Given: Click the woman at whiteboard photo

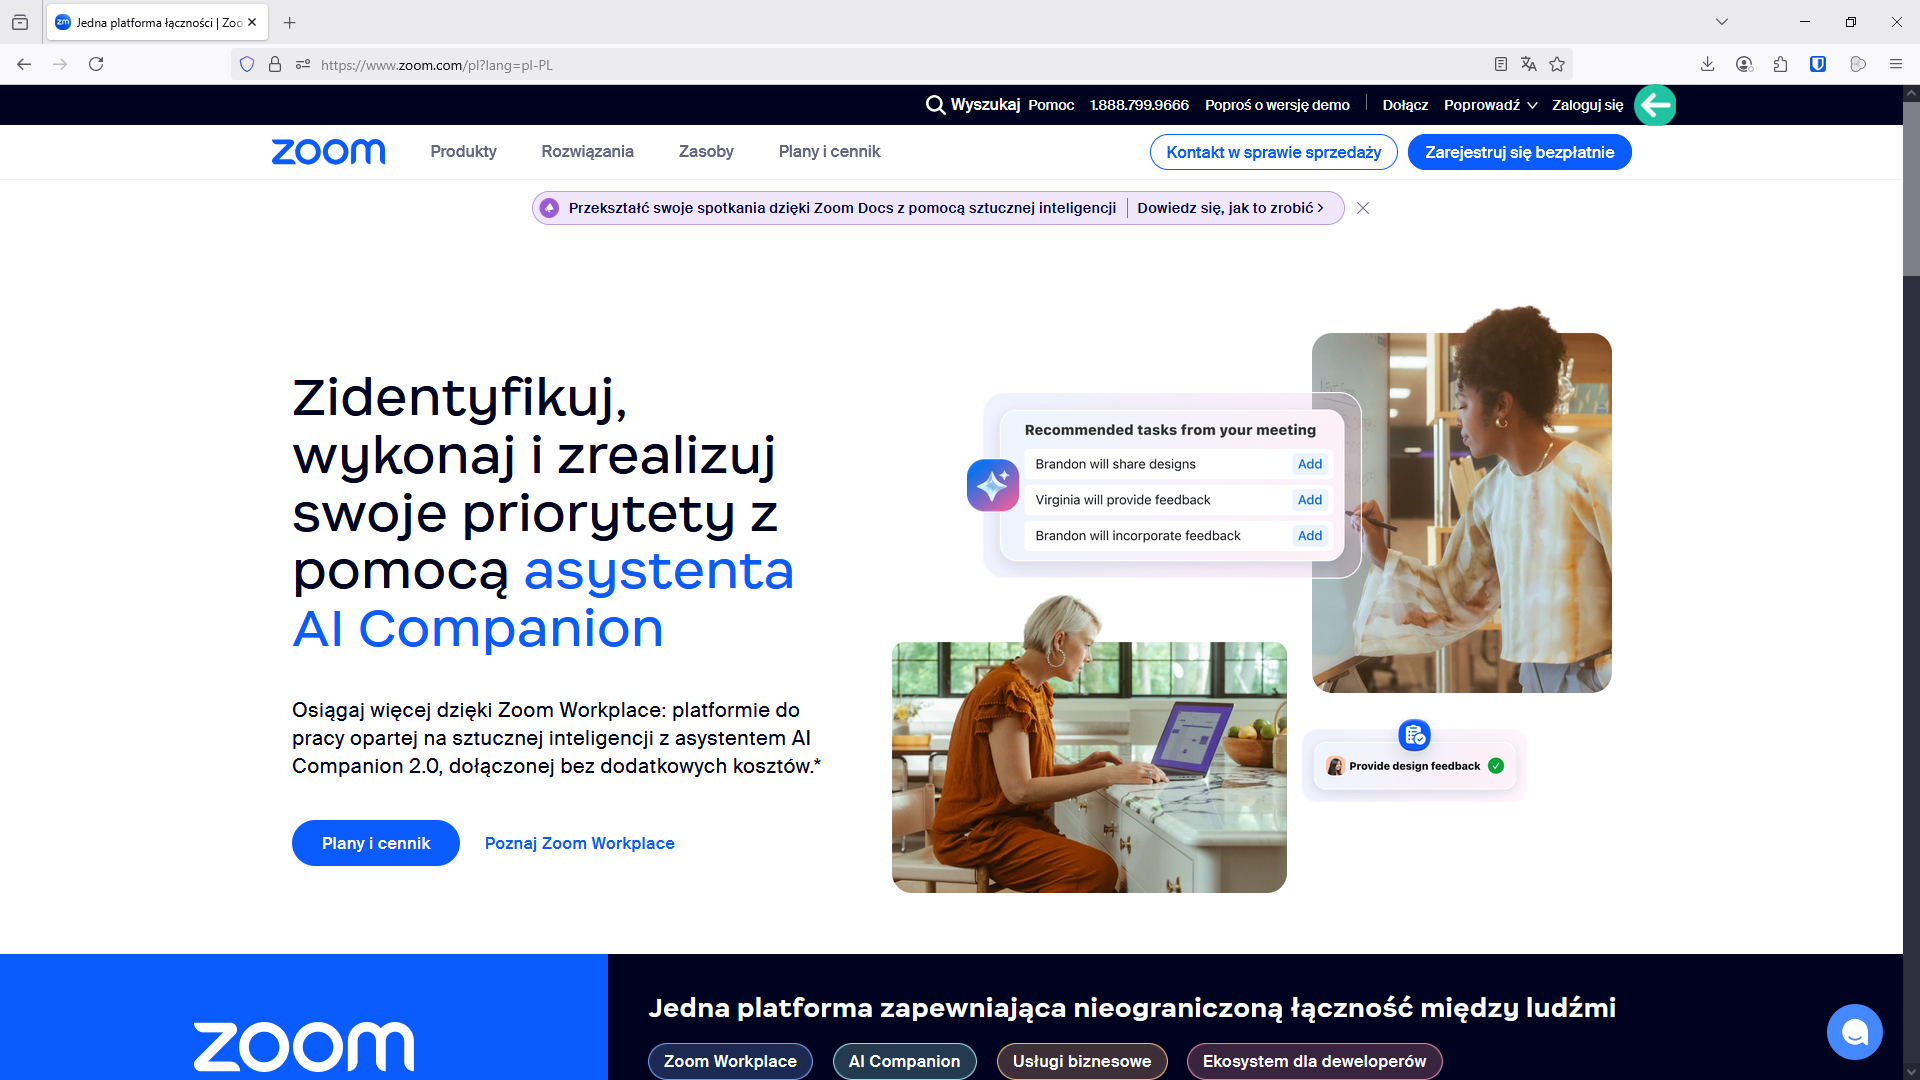Looking at the screenshot, I should click(1461, 512).
